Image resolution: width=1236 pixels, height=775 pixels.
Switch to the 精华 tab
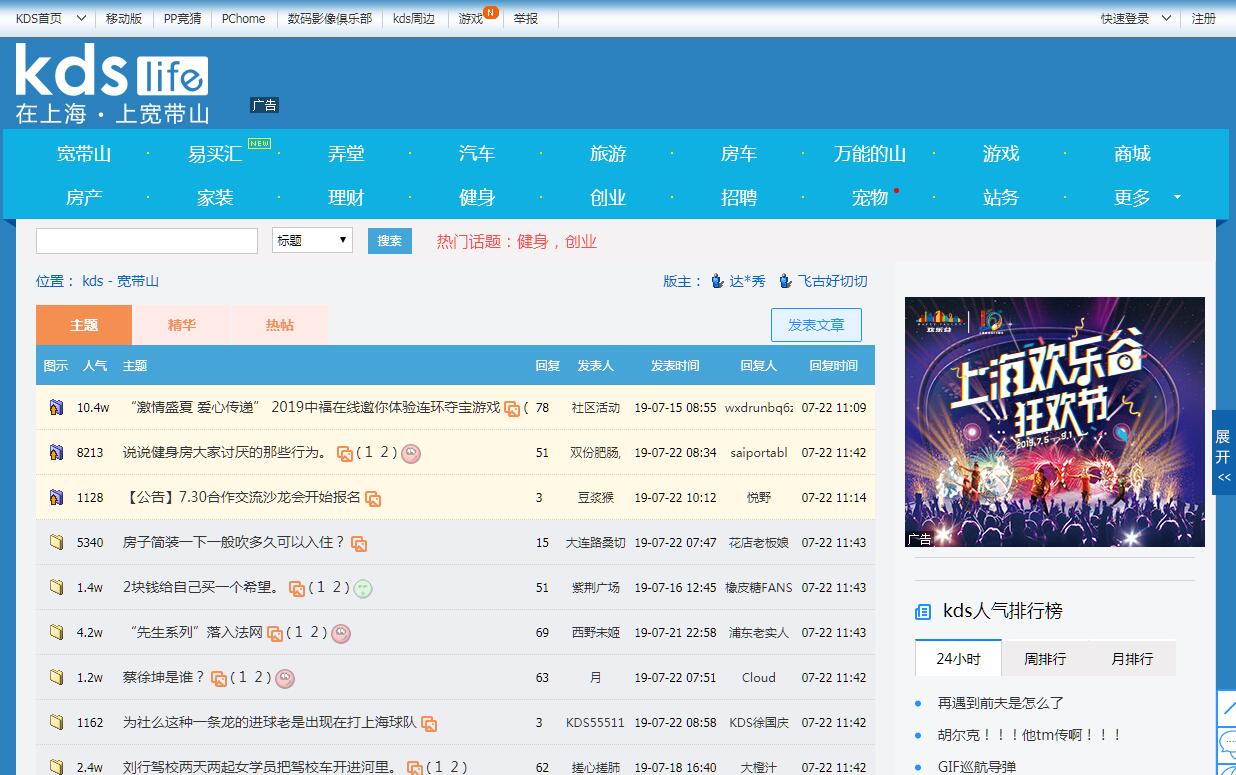181,325
